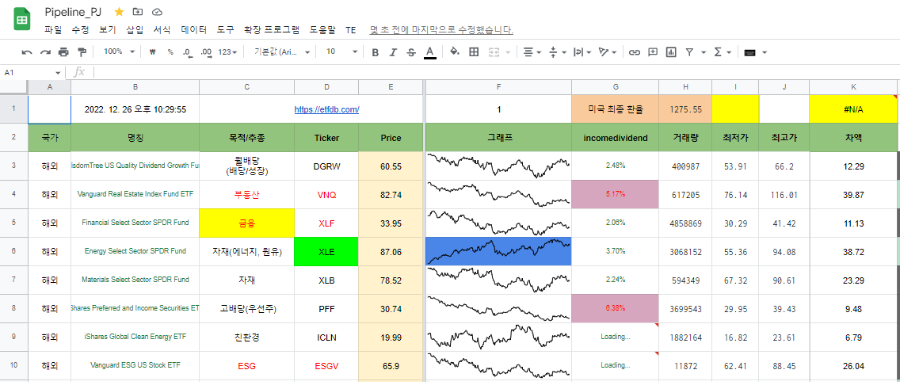
Task: Open the font size 10 dropdown
Action: (x=342, y=52)
